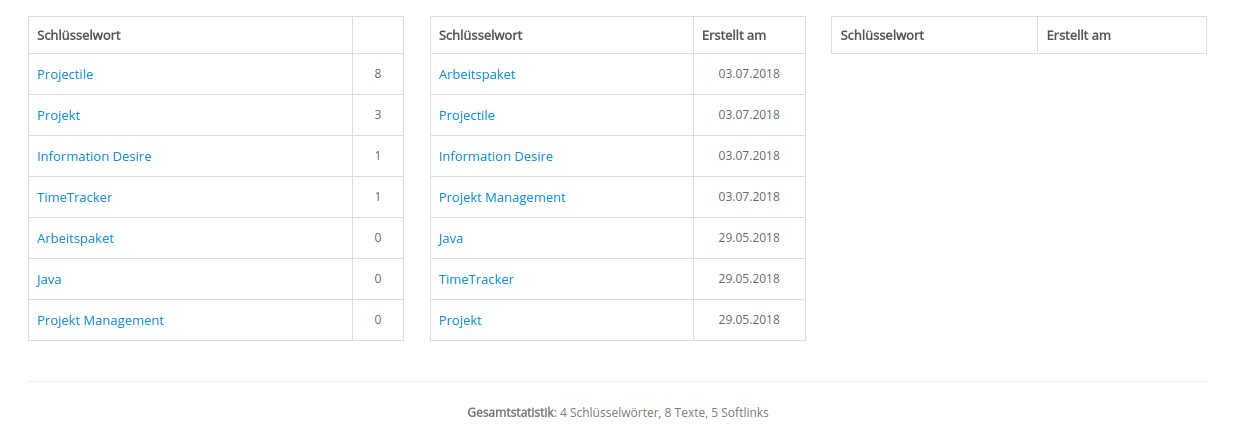
Task: Select Projekt Management in the dated table
Action: [x=502, y=197]
